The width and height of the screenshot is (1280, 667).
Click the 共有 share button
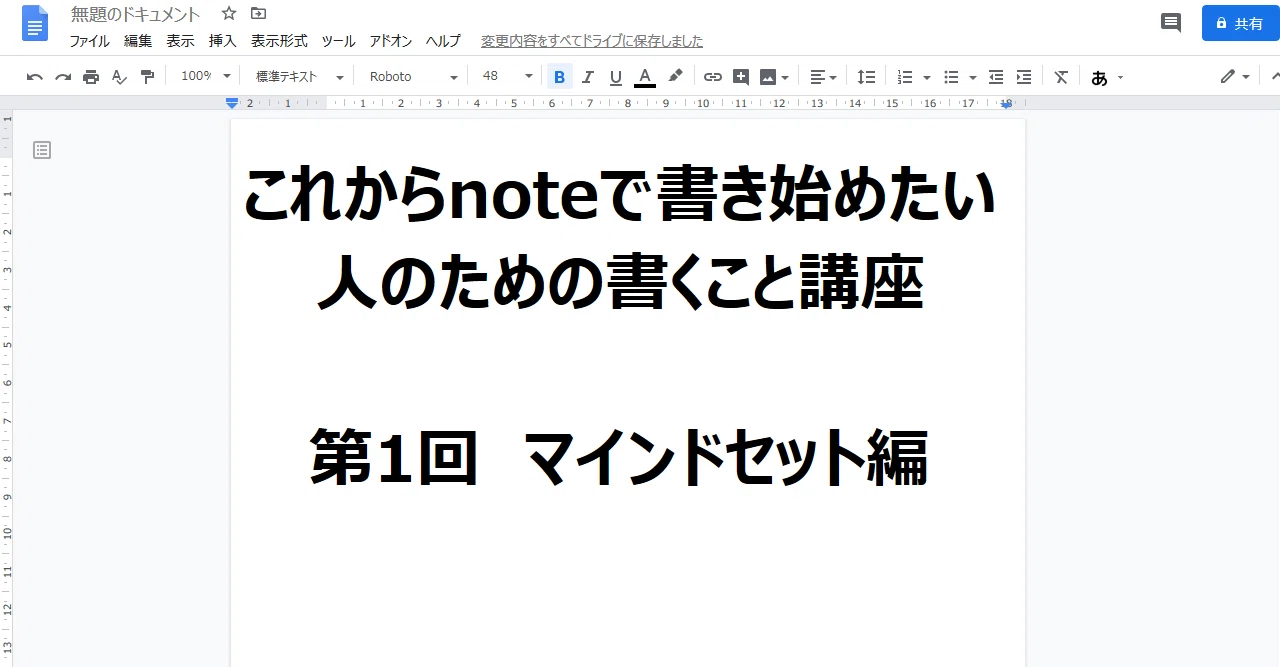1240,23
